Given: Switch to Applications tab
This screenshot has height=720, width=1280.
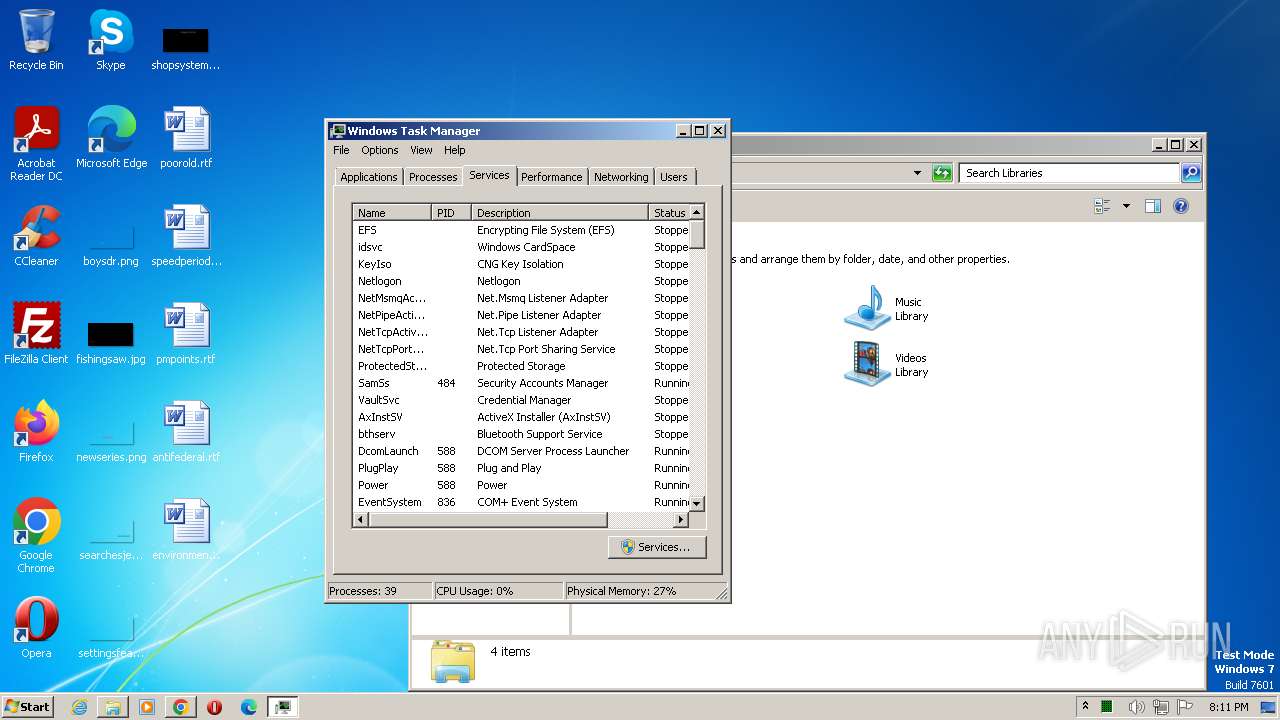Looking at the screenshot, I should pos(369,177).
